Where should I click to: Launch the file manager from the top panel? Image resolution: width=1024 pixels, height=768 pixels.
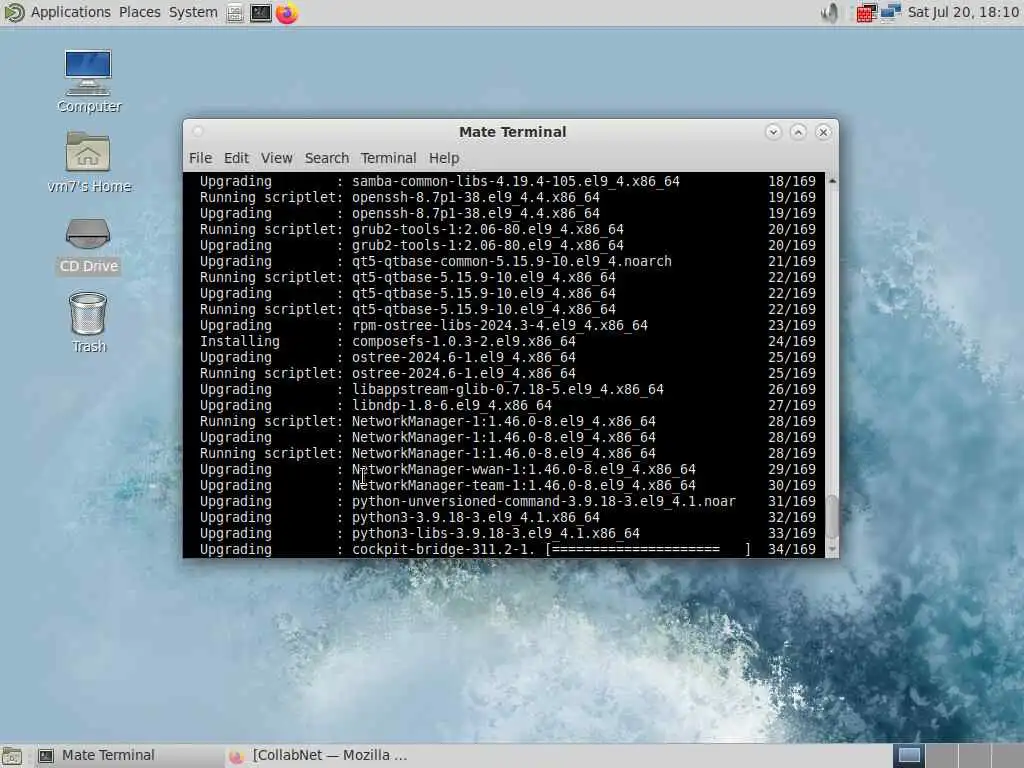(235, 13)
